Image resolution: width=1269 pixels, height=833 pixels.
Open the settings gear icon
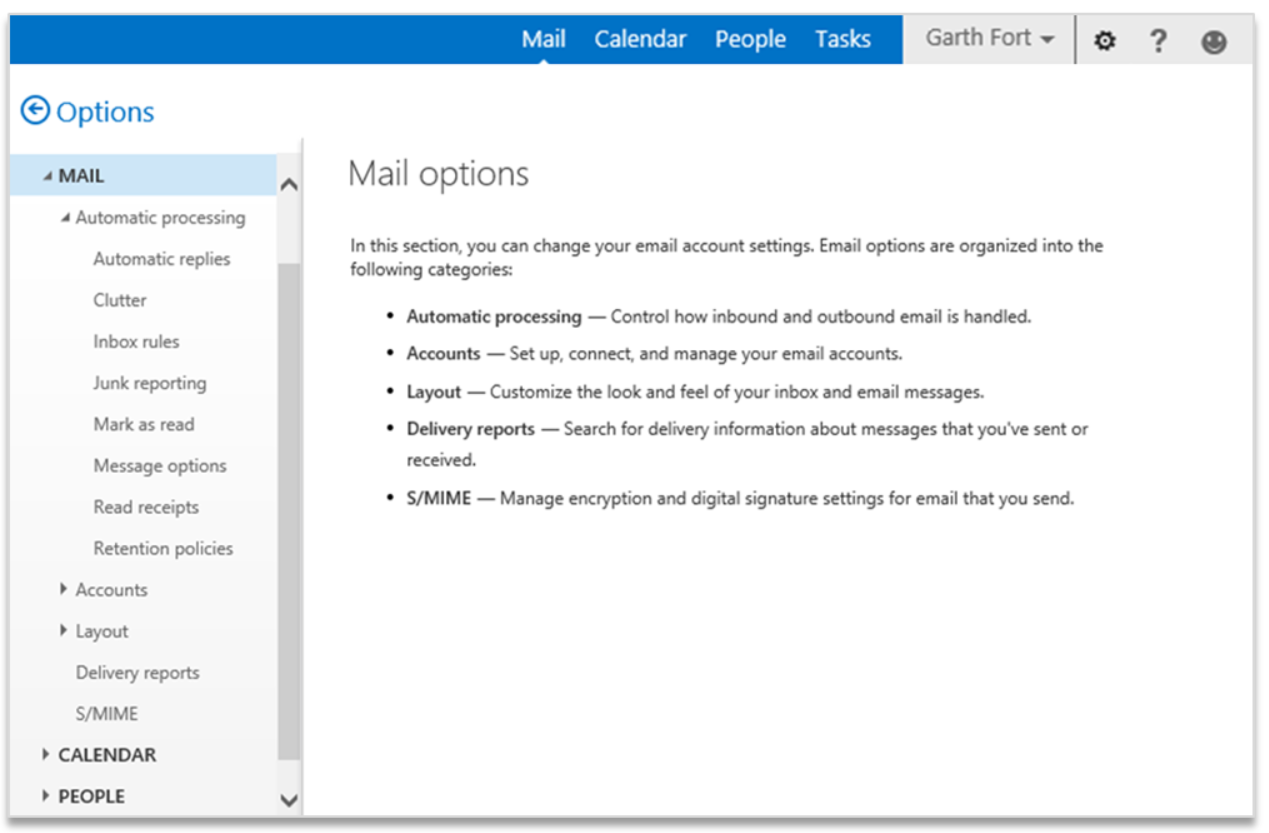pos(1104,41)
